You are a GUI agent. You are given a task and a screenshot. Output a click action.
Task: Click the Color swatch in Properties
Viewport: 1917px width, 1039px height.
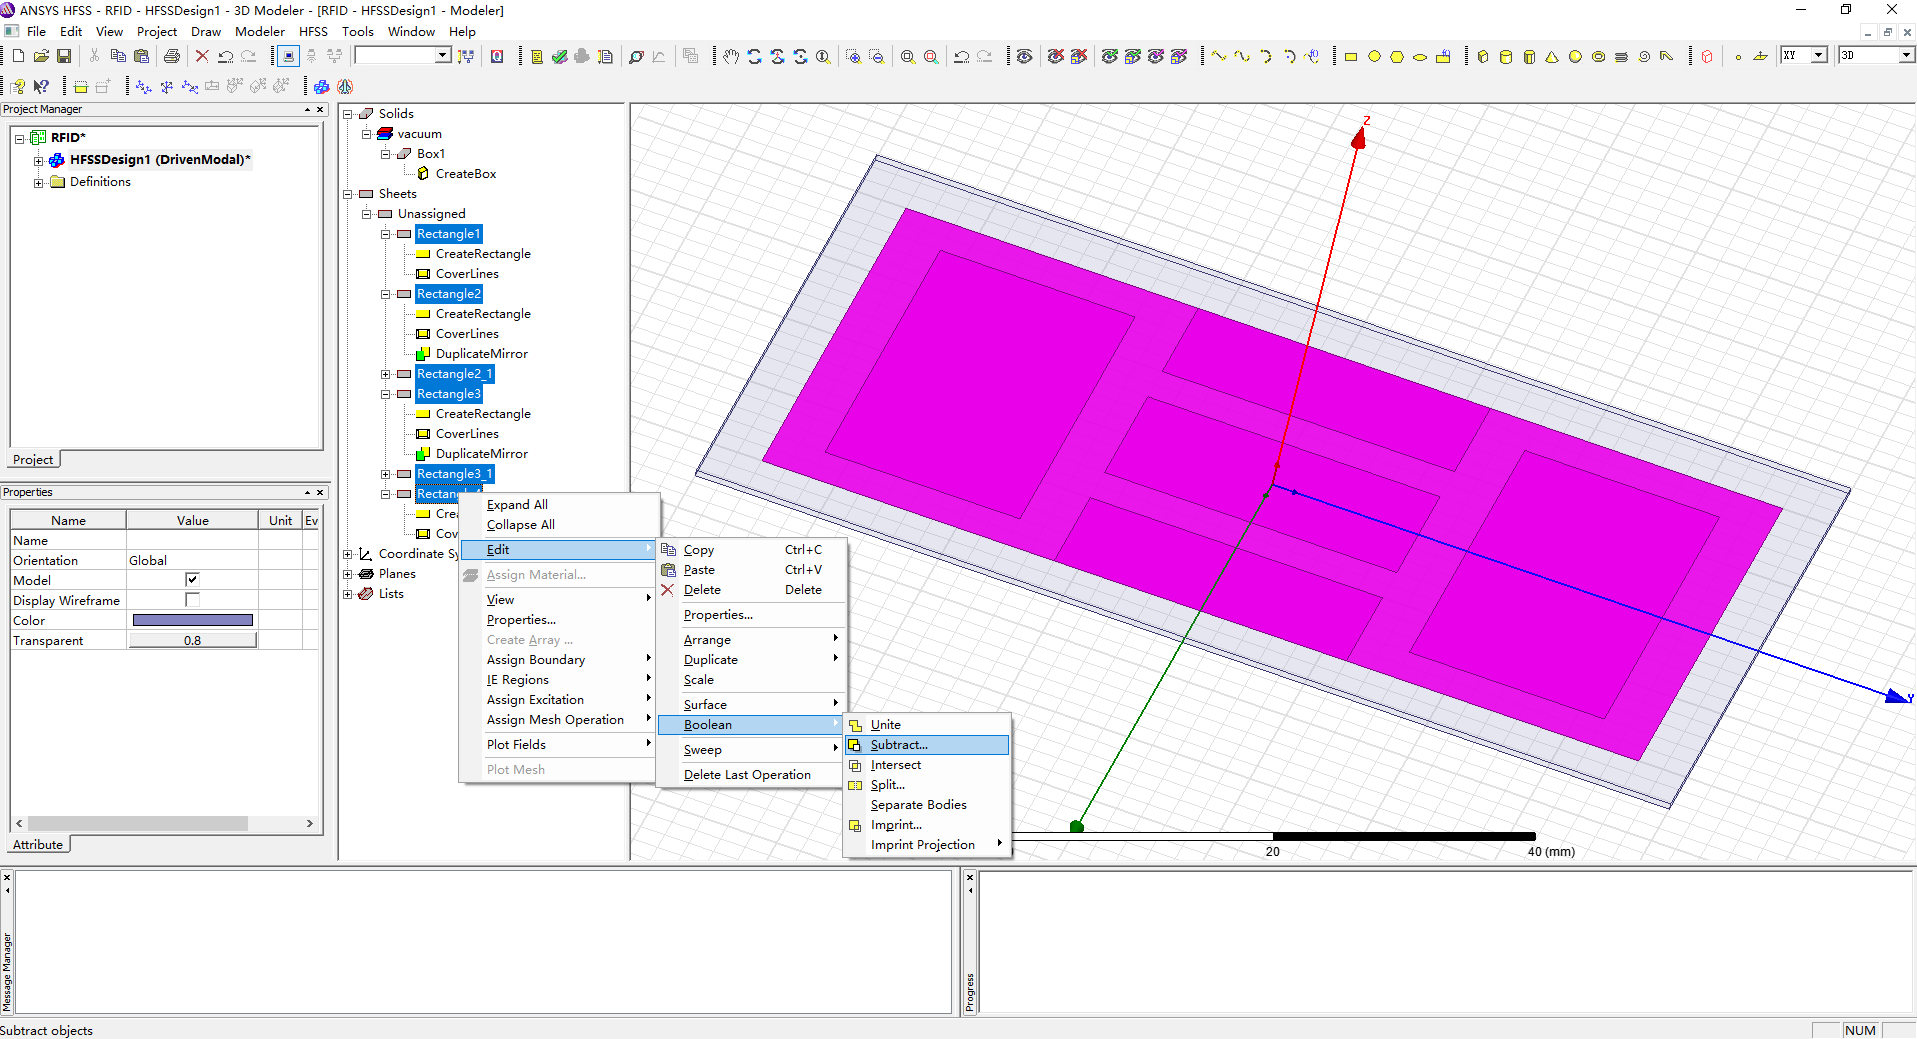[x=192, y=620]
